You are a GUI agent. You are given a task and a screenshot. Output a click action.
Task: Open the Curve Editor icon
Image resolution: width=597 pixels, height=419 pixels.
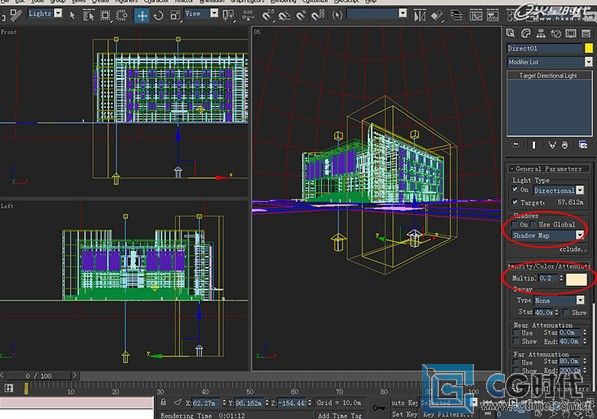pyautogui.click(x=476, y=16)
